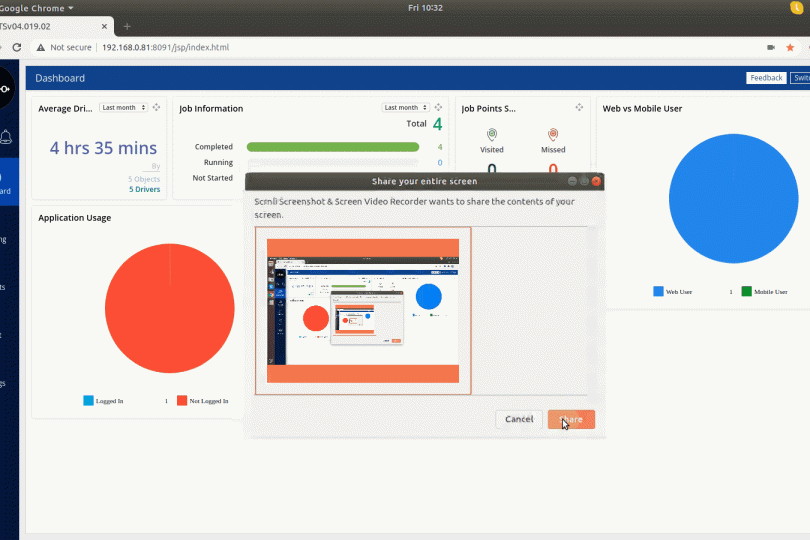Open a new browser tab
The image size is (810, 540).
[127, 25]
